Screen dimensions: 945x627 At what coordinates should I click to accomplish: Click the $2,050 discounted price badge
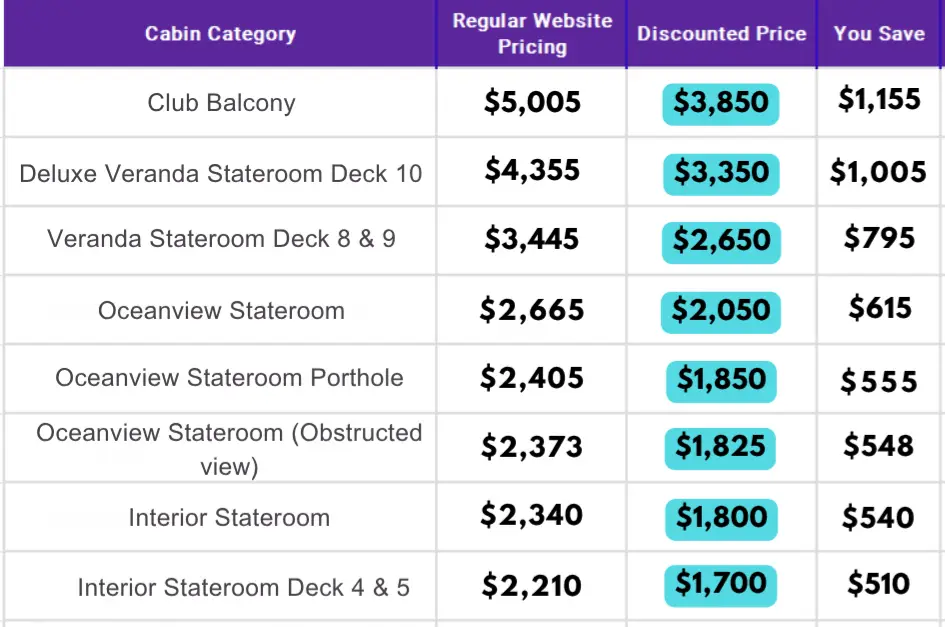click(x=721, y=312)
